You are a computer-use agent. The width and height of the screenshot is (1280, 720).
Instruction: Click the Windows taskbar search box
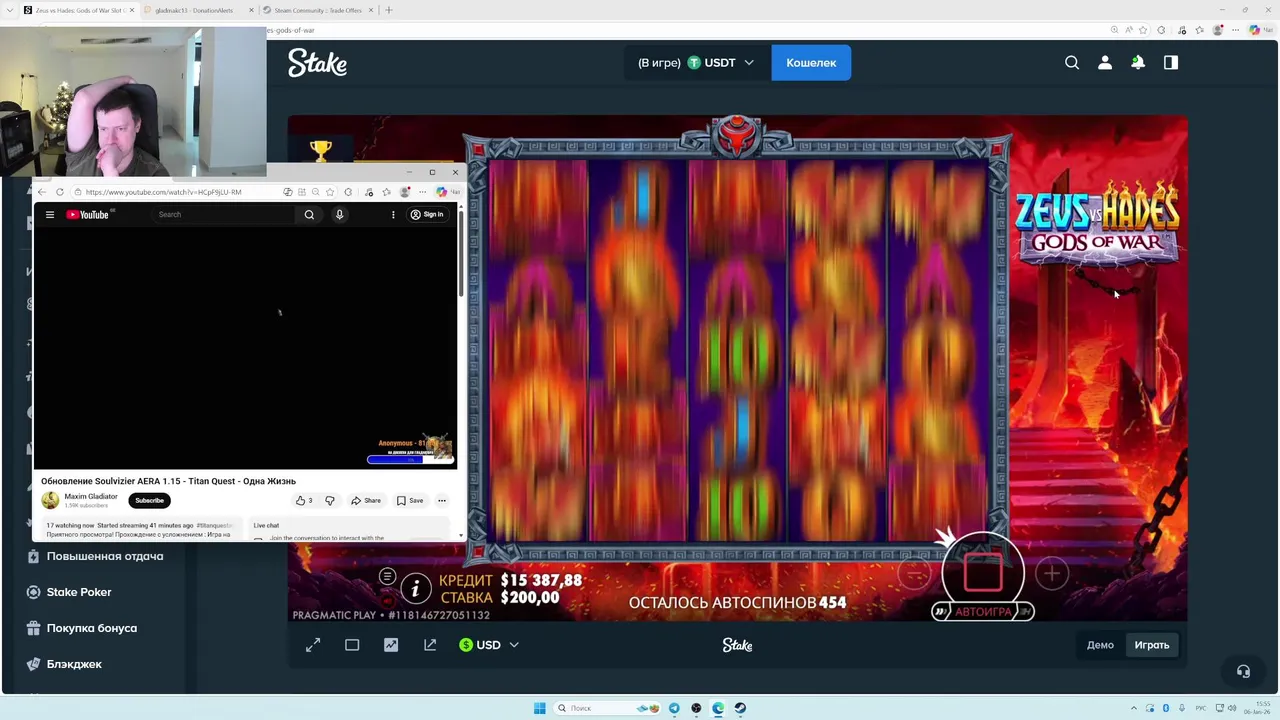pyautogui.click(x=605, y=708)
